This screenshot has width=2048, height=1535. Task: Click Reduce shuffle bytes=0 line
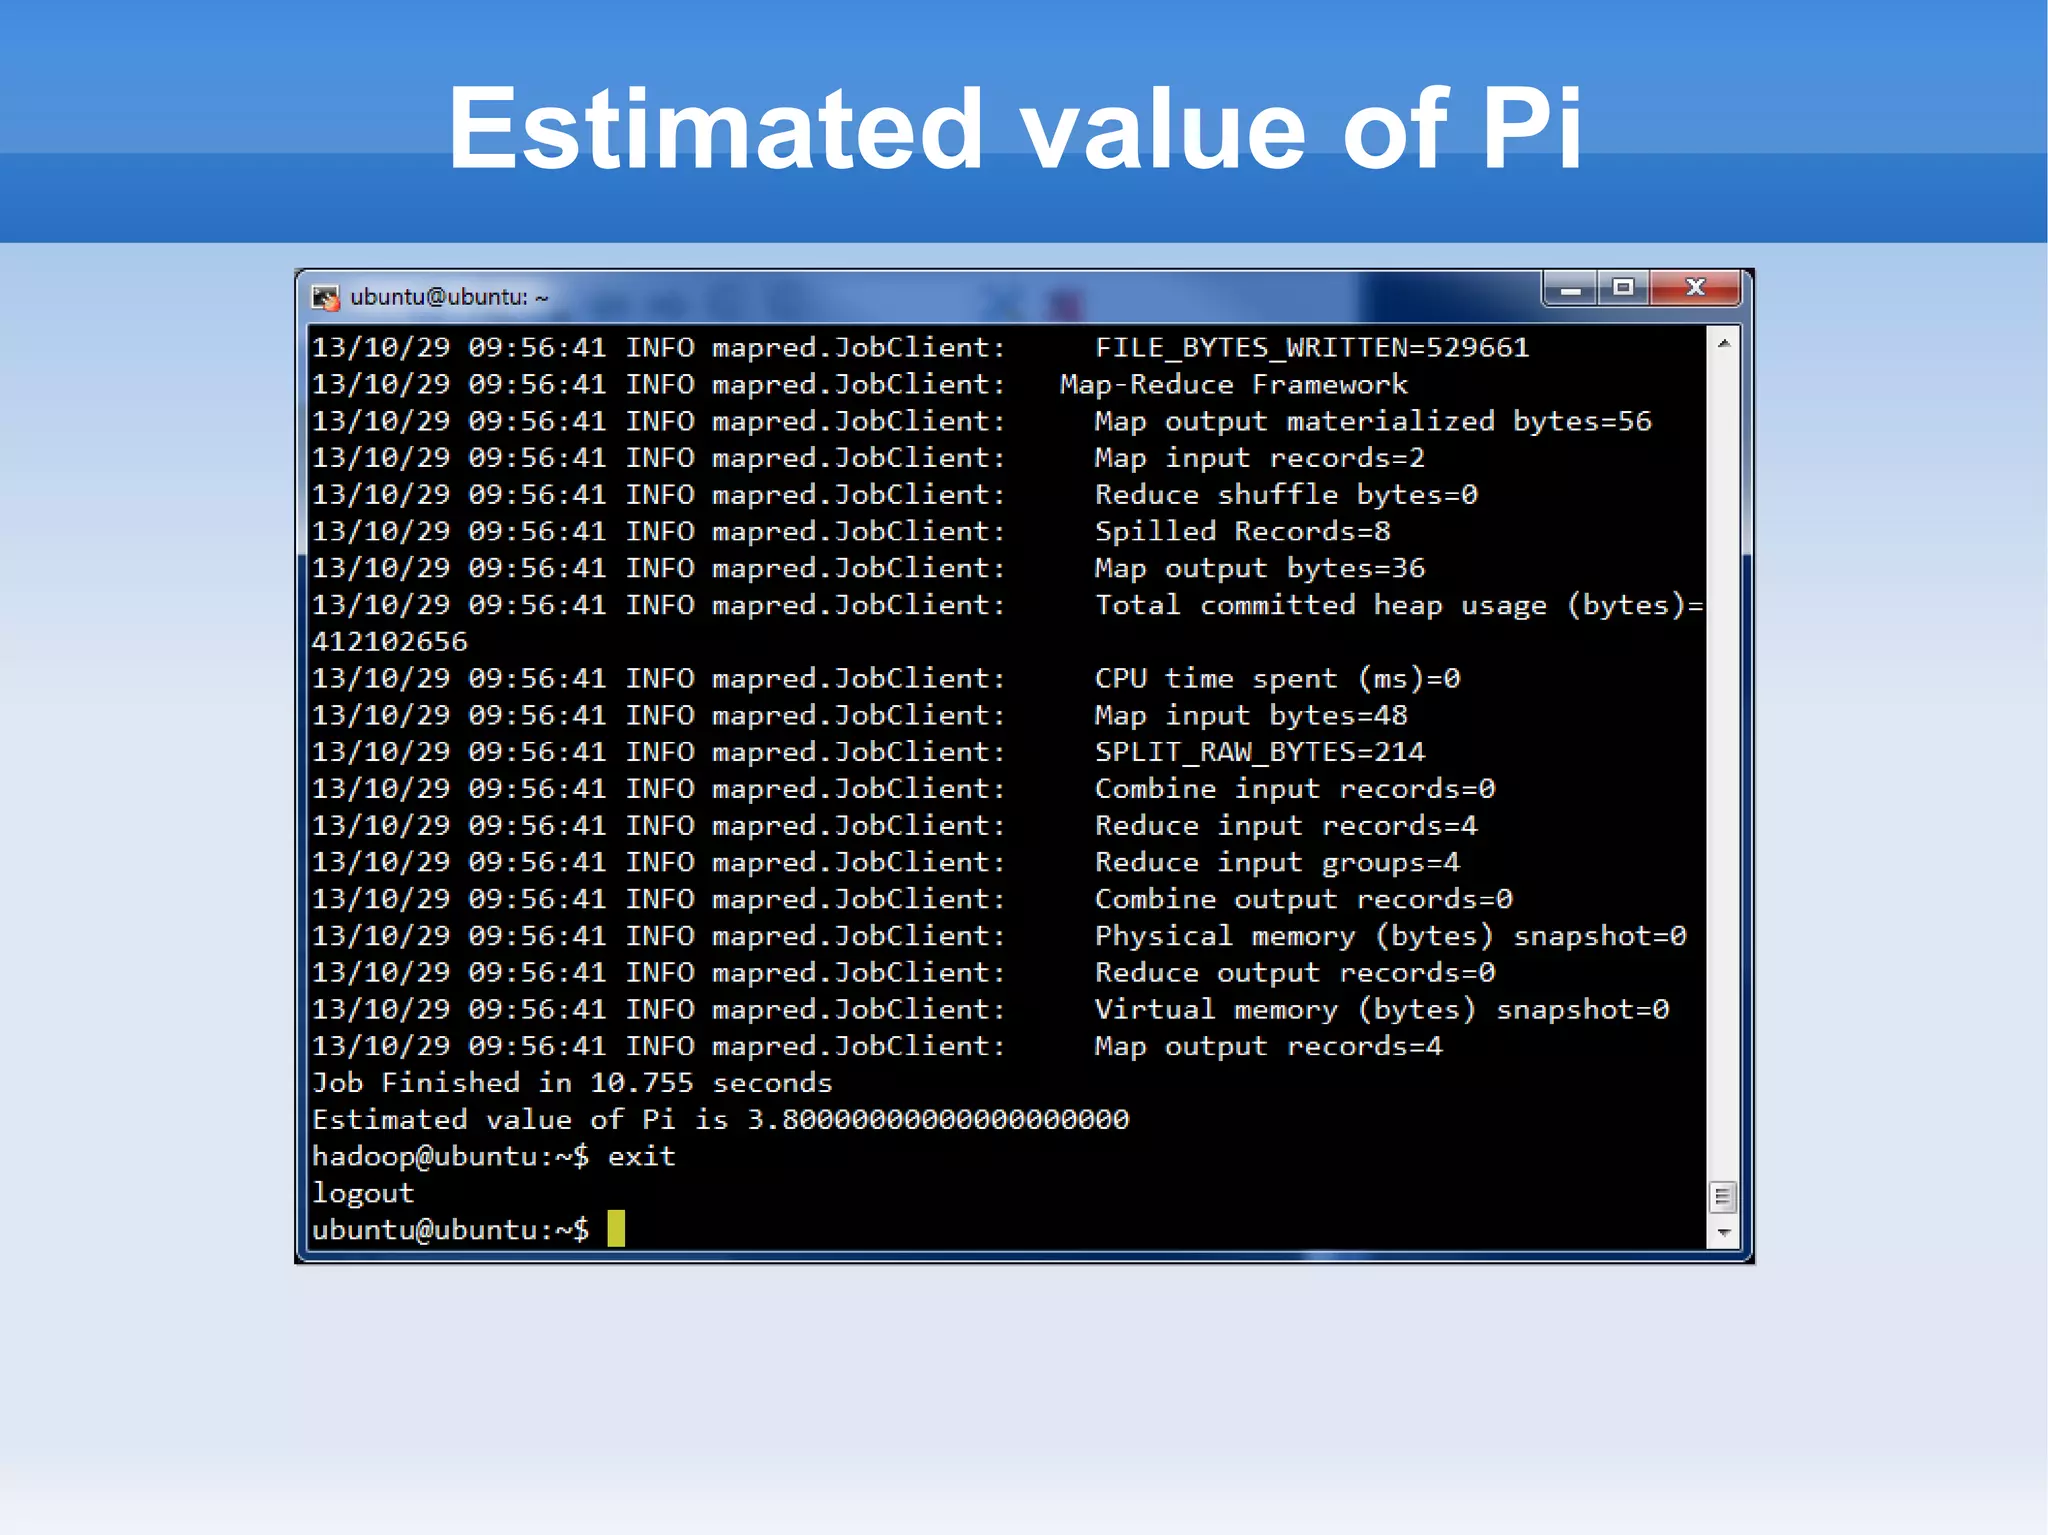pos(1286,495)
